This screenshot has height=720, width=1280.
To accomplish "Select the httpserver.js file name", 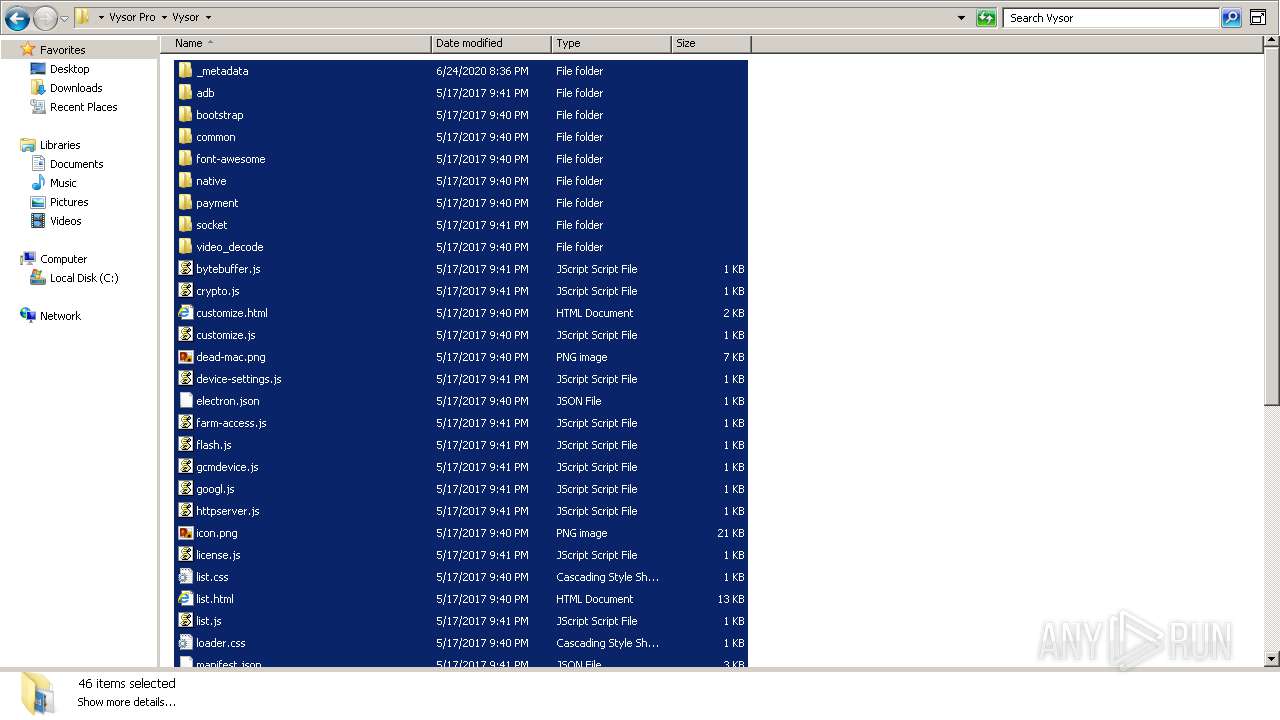I will [228, 511].
